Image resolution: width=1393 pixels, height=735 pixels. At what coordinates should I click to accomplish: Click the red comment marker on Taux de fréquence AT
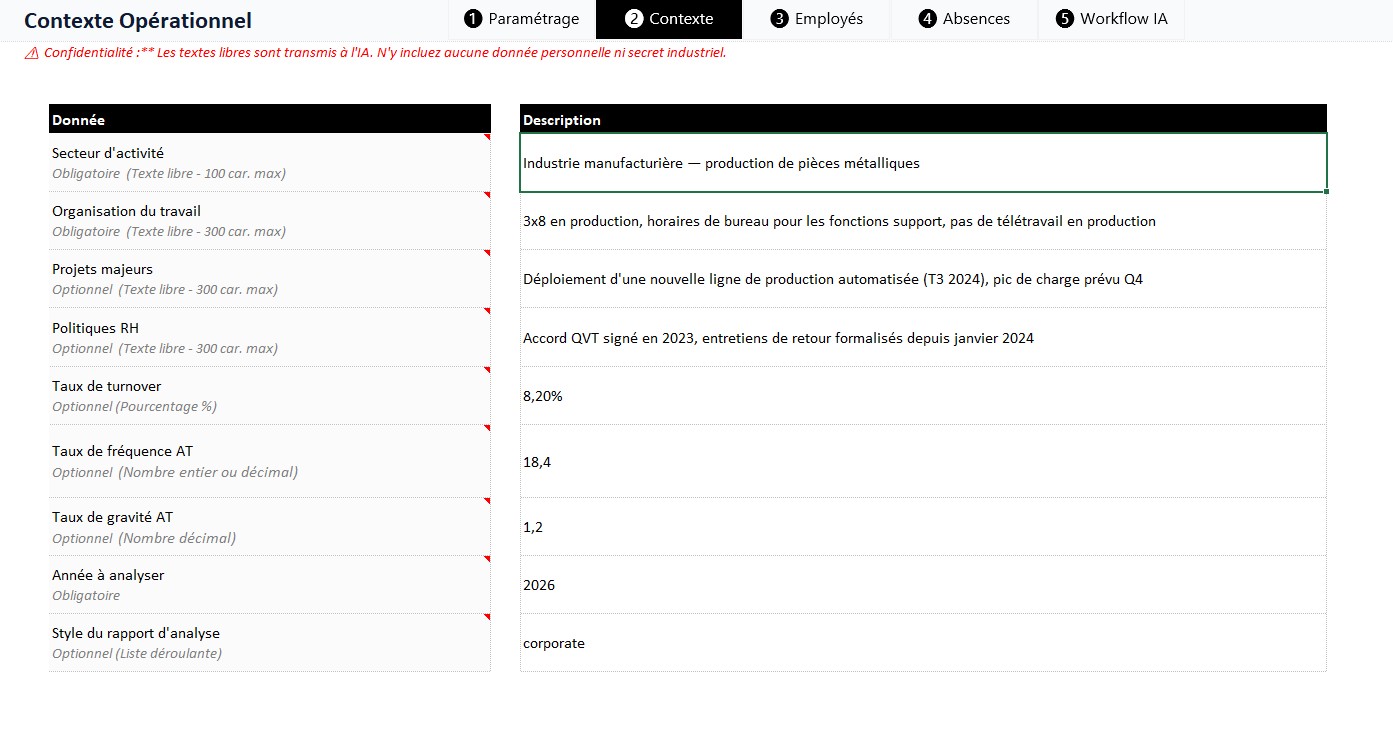pyautogui.click(x=487, y=428)
